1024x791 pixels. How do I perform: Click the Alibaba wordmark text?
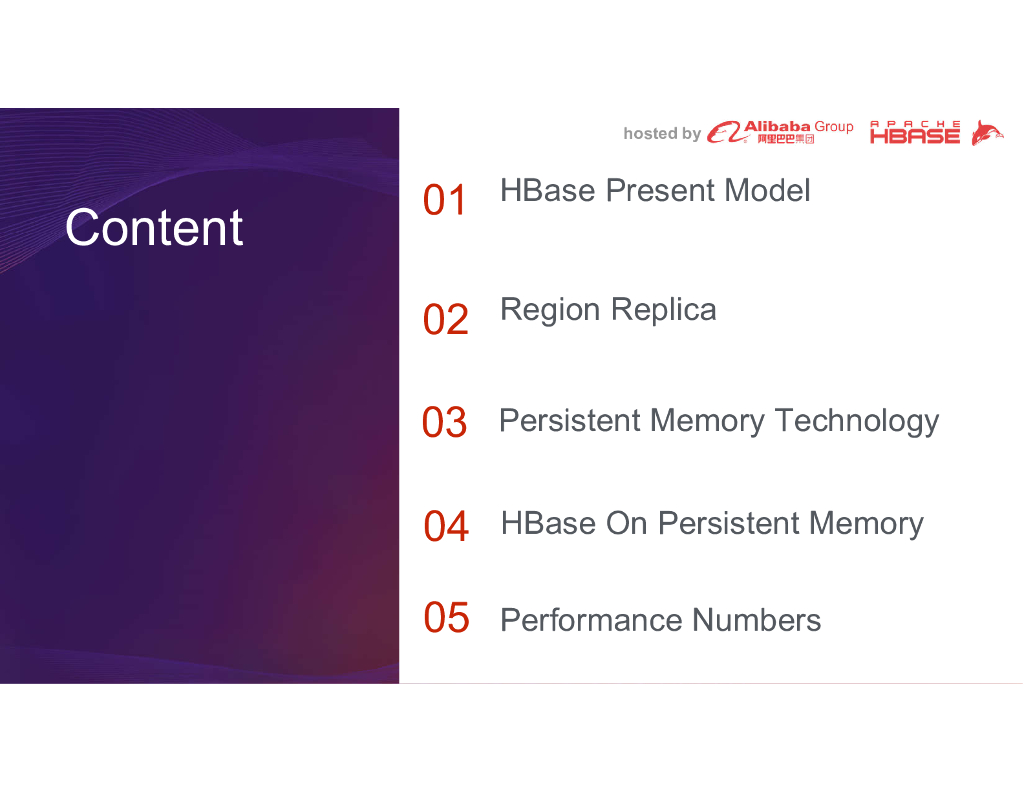coord(778,126)
